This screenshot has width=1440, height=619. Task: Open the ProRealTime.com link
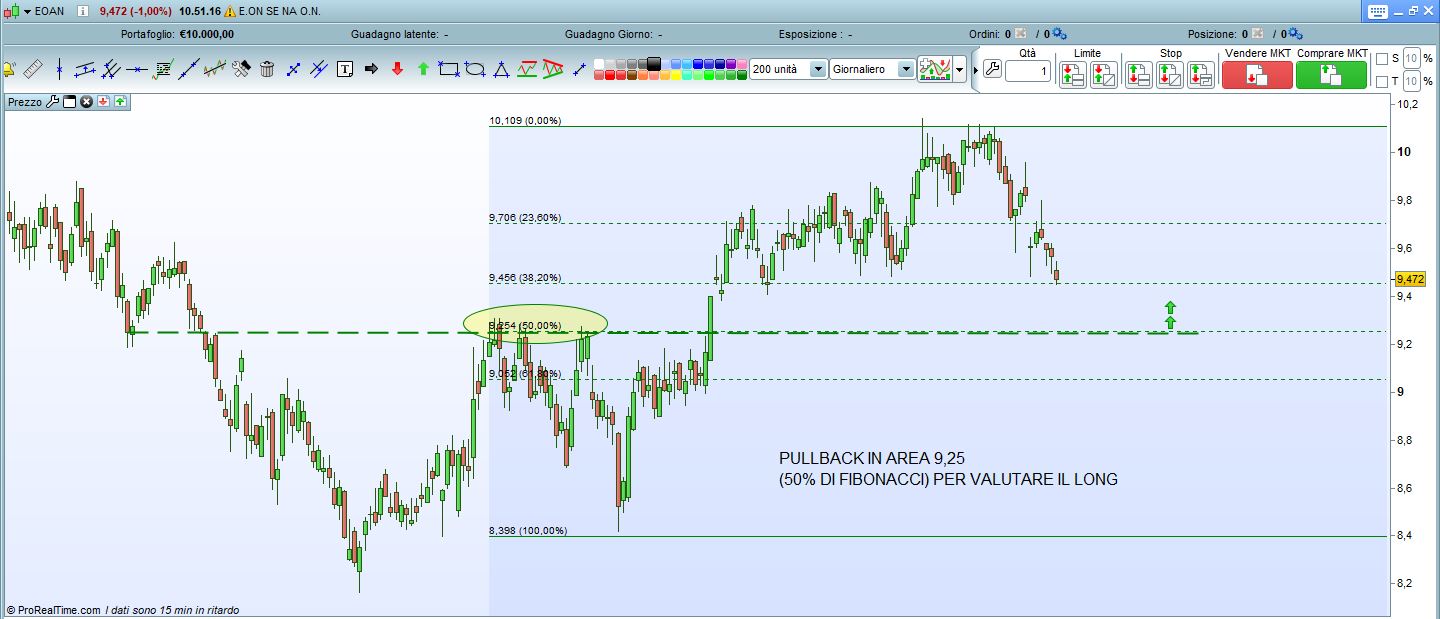click(x=59, y=610)
